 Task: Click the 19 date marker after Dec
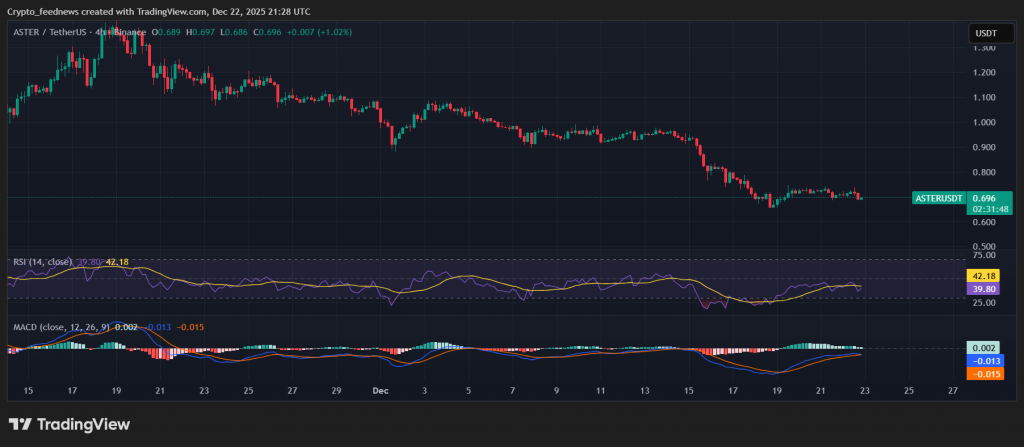(x=776, y=391)
